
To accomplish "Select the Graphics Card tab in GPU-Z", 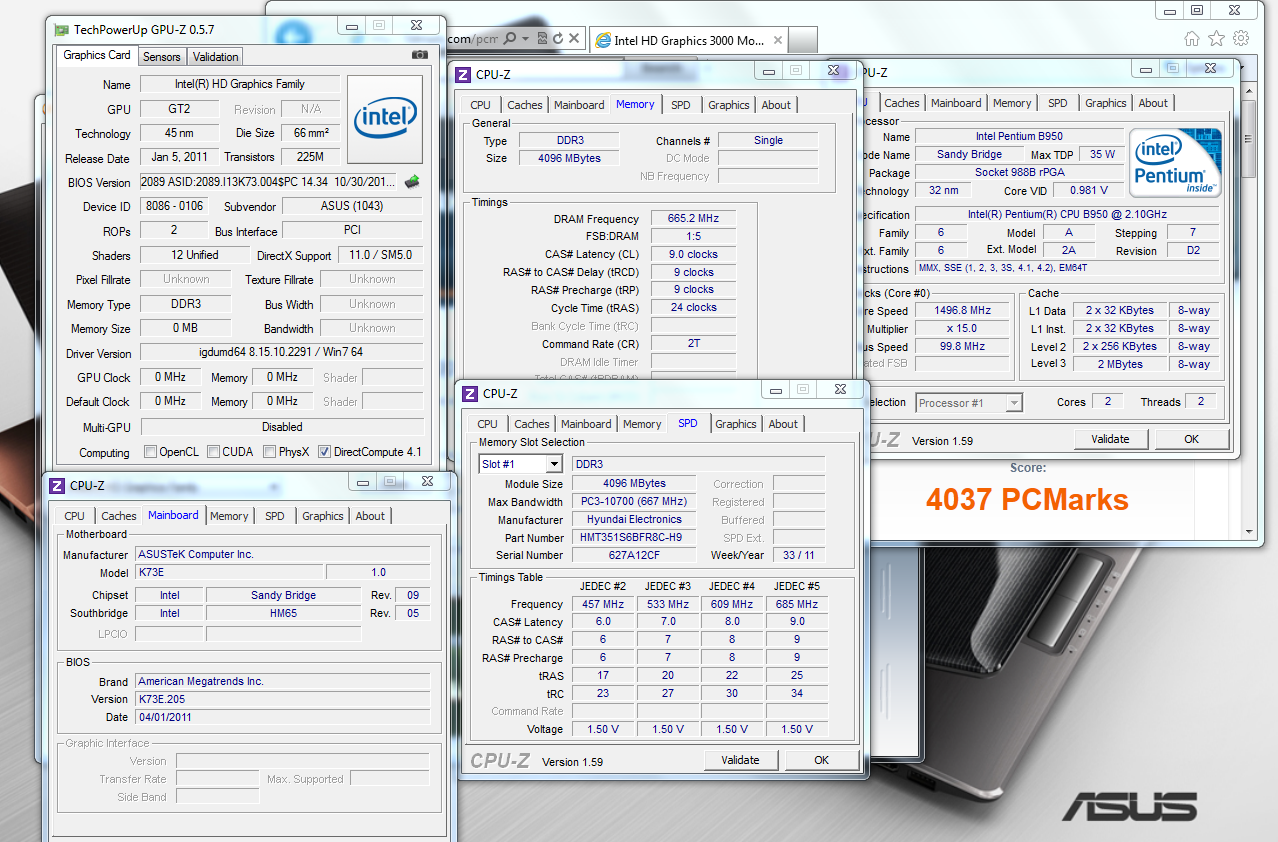I will click(x=97, y=55).
